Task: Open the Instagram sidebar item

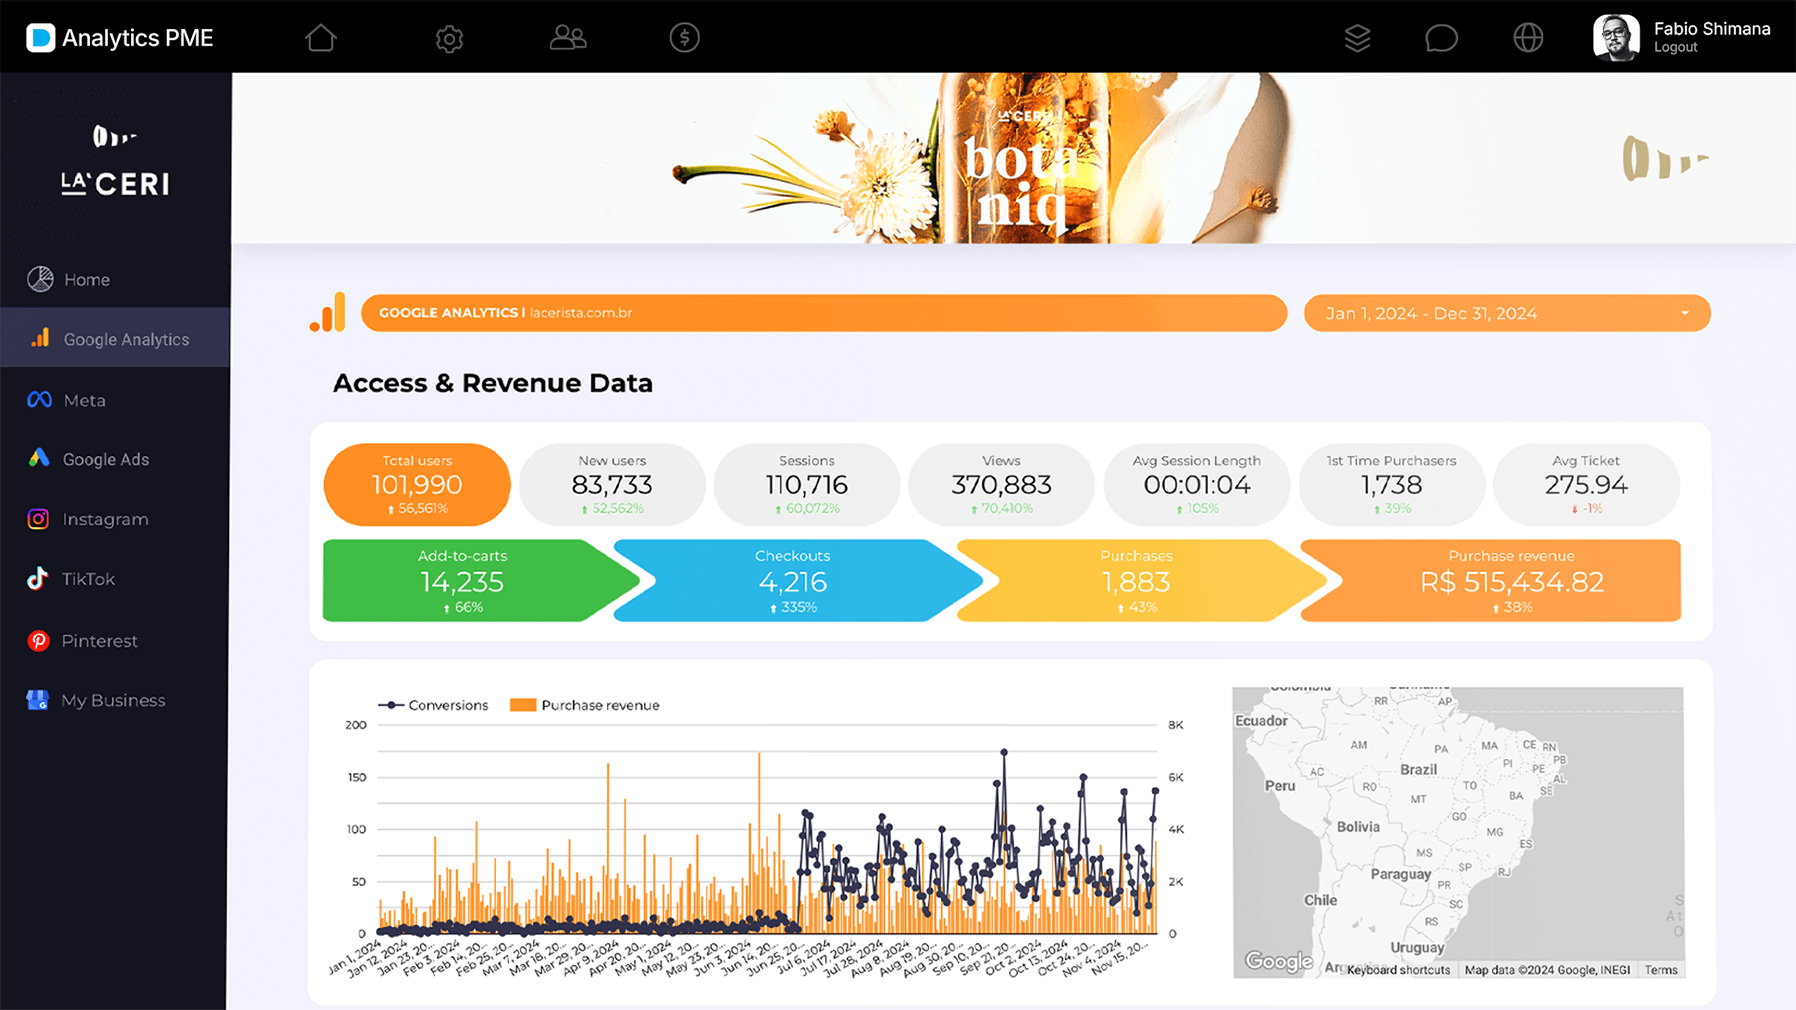Action: [x=105, y=519]
